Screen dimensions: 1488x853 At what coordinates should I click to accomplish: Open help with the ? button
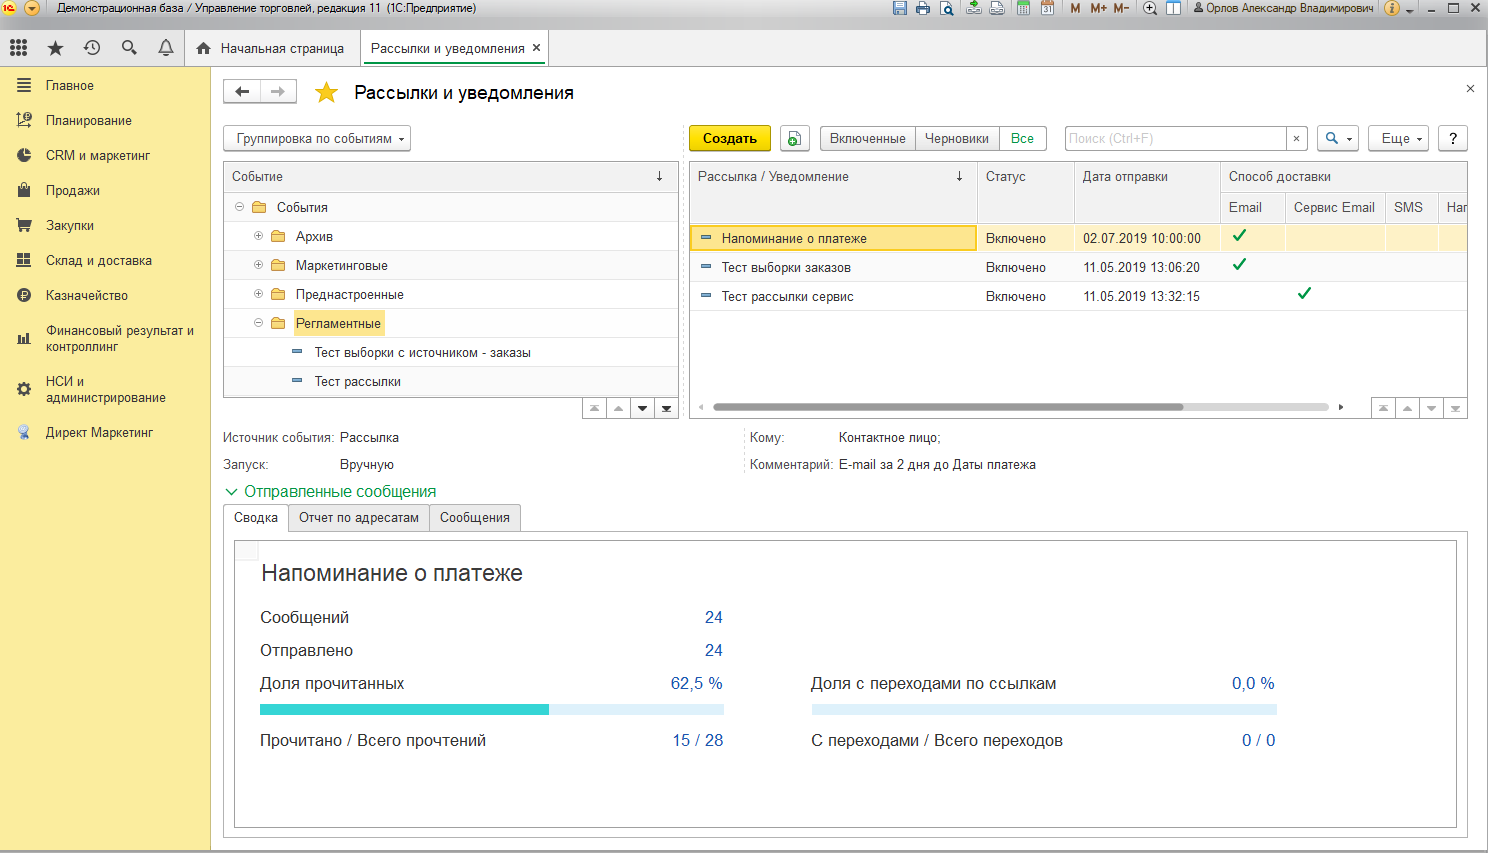tap(1453, 139)
